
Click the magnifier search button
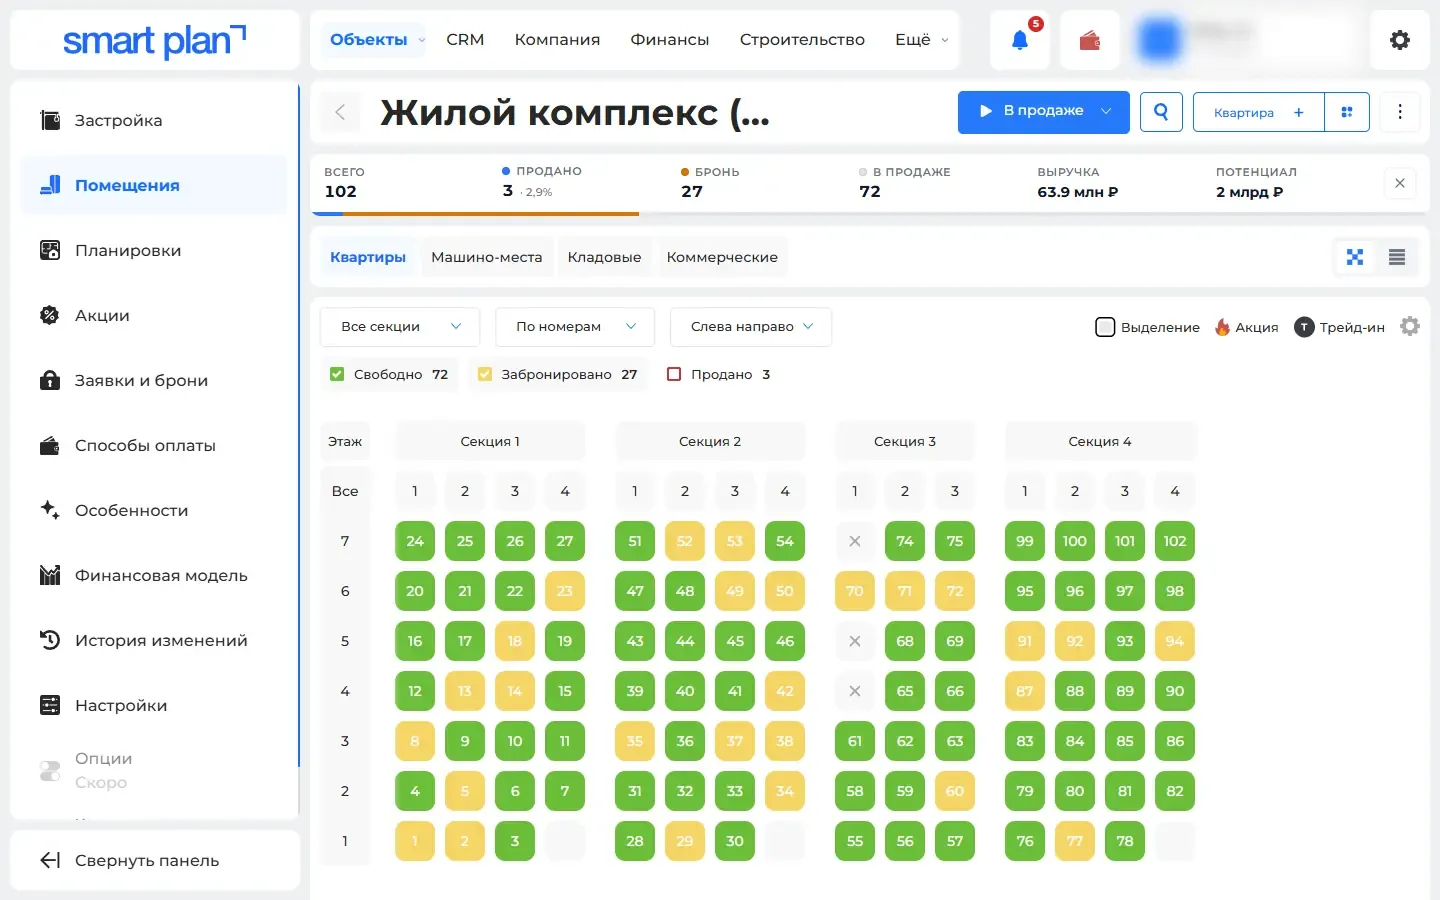tap(1161, 112)
